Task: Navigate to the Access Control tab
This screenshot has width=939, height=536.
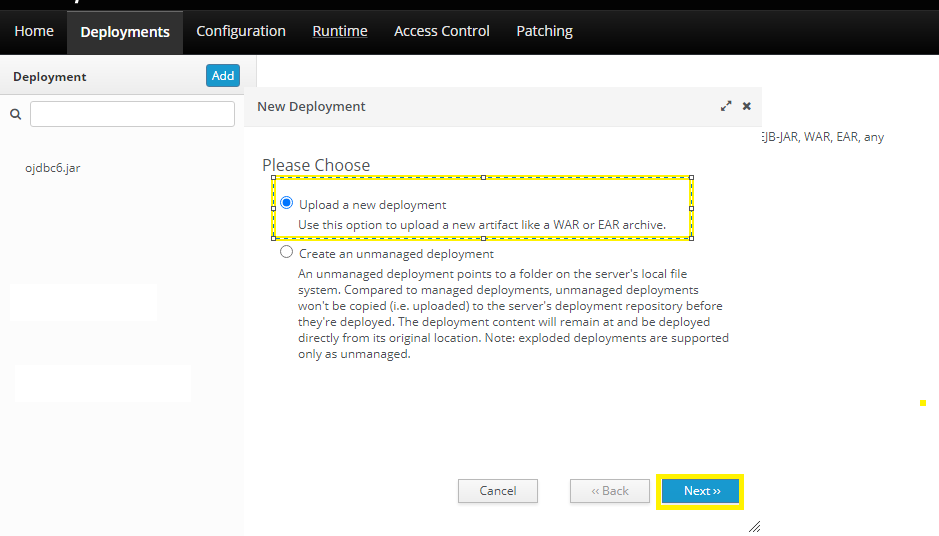Action: 442,31
